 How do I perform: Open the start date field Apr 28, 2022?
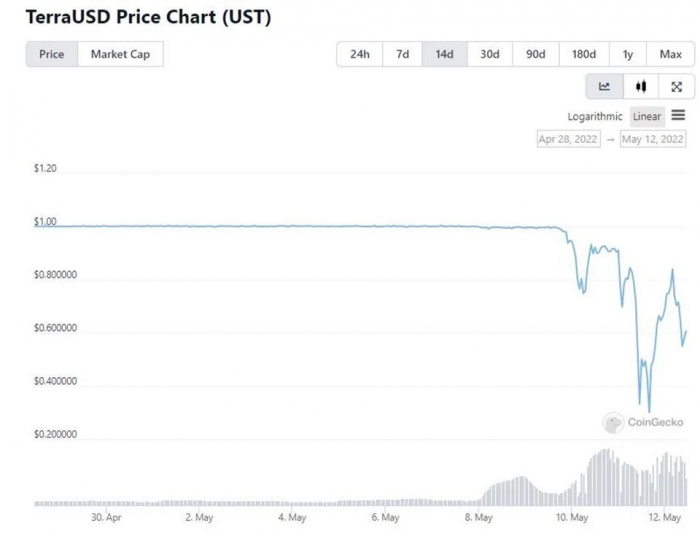point(569,140)
